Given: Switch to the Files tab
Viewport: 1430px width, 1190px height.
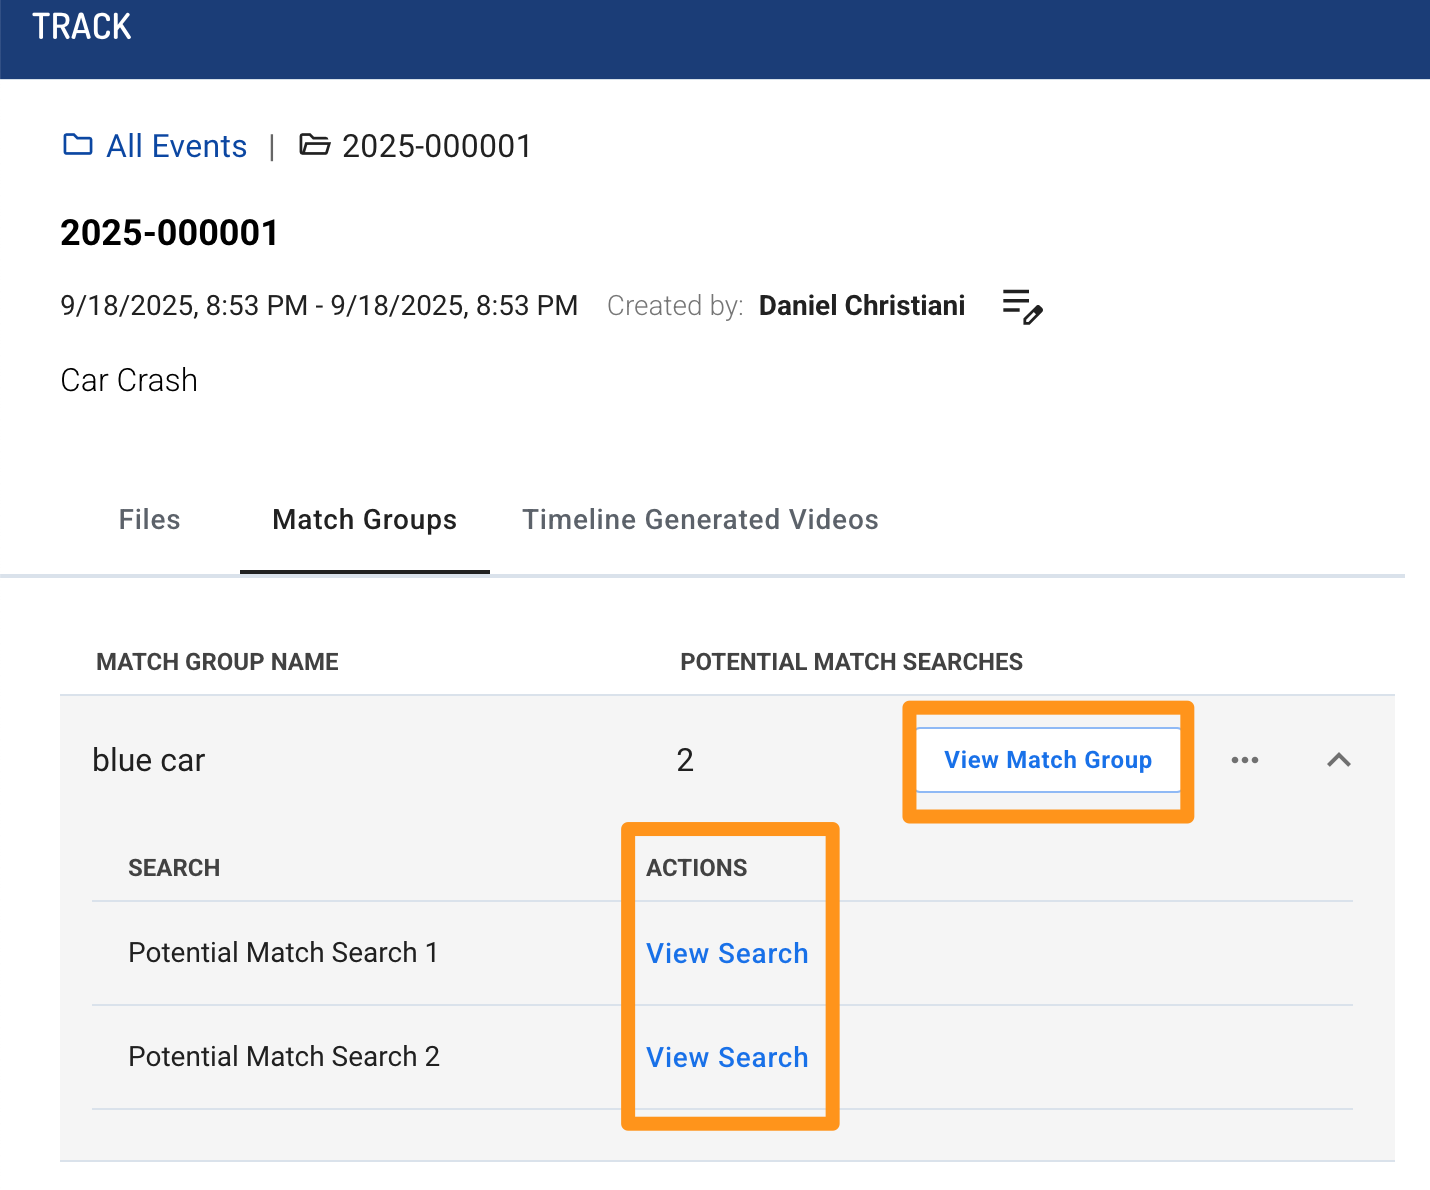Looking at the screenshot, I should pyautogui.click(x=149, y=520).
